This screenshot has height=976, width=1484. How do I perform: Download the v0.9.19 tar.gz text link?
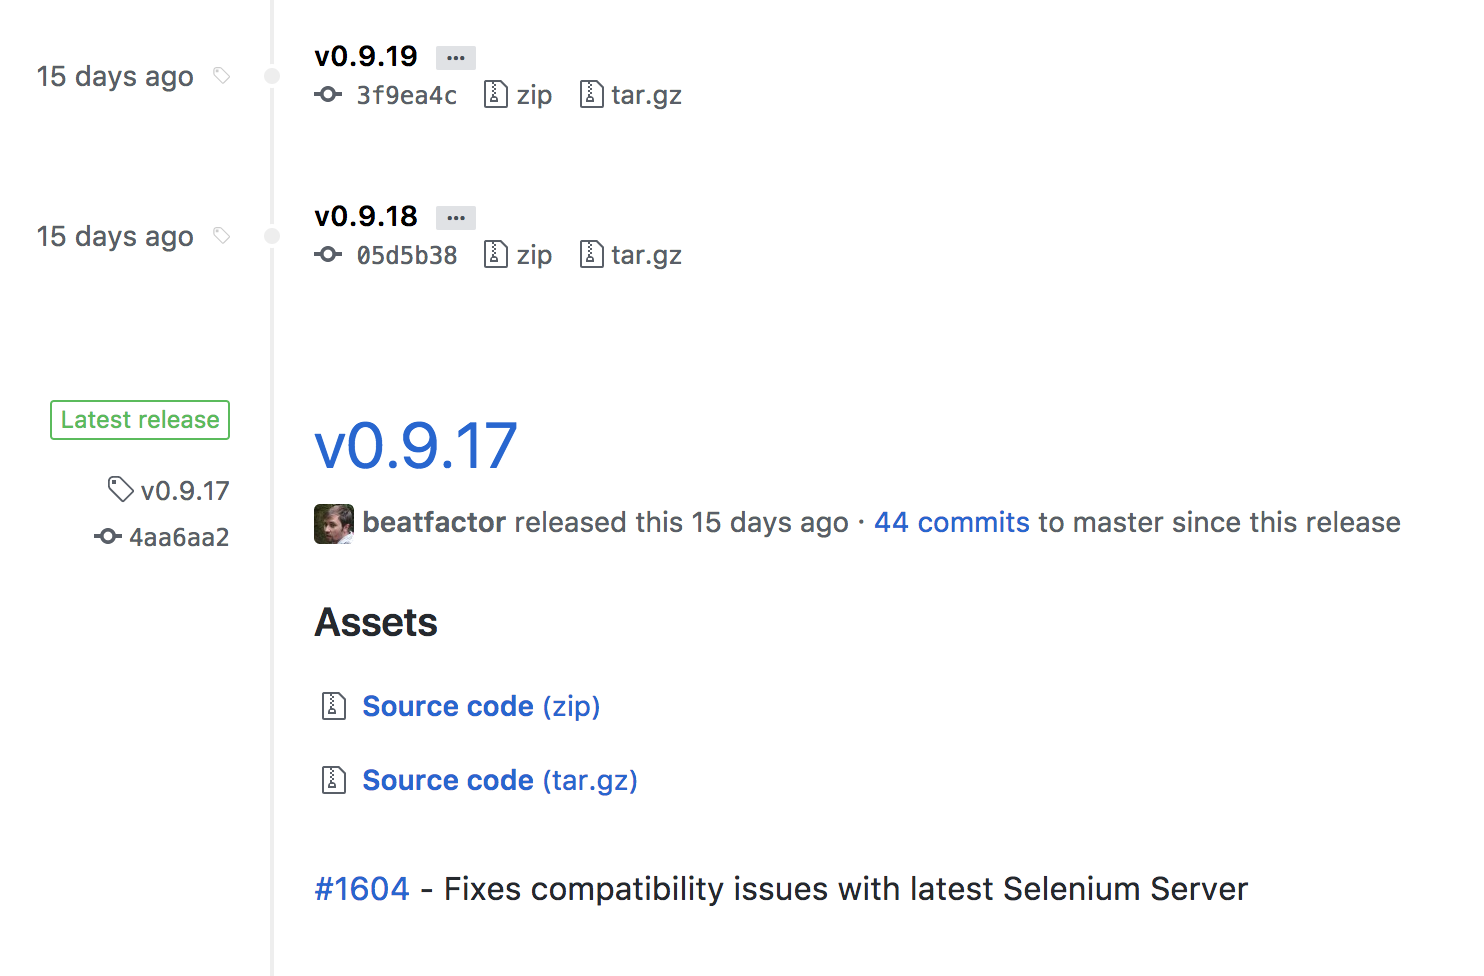(646, 96)
